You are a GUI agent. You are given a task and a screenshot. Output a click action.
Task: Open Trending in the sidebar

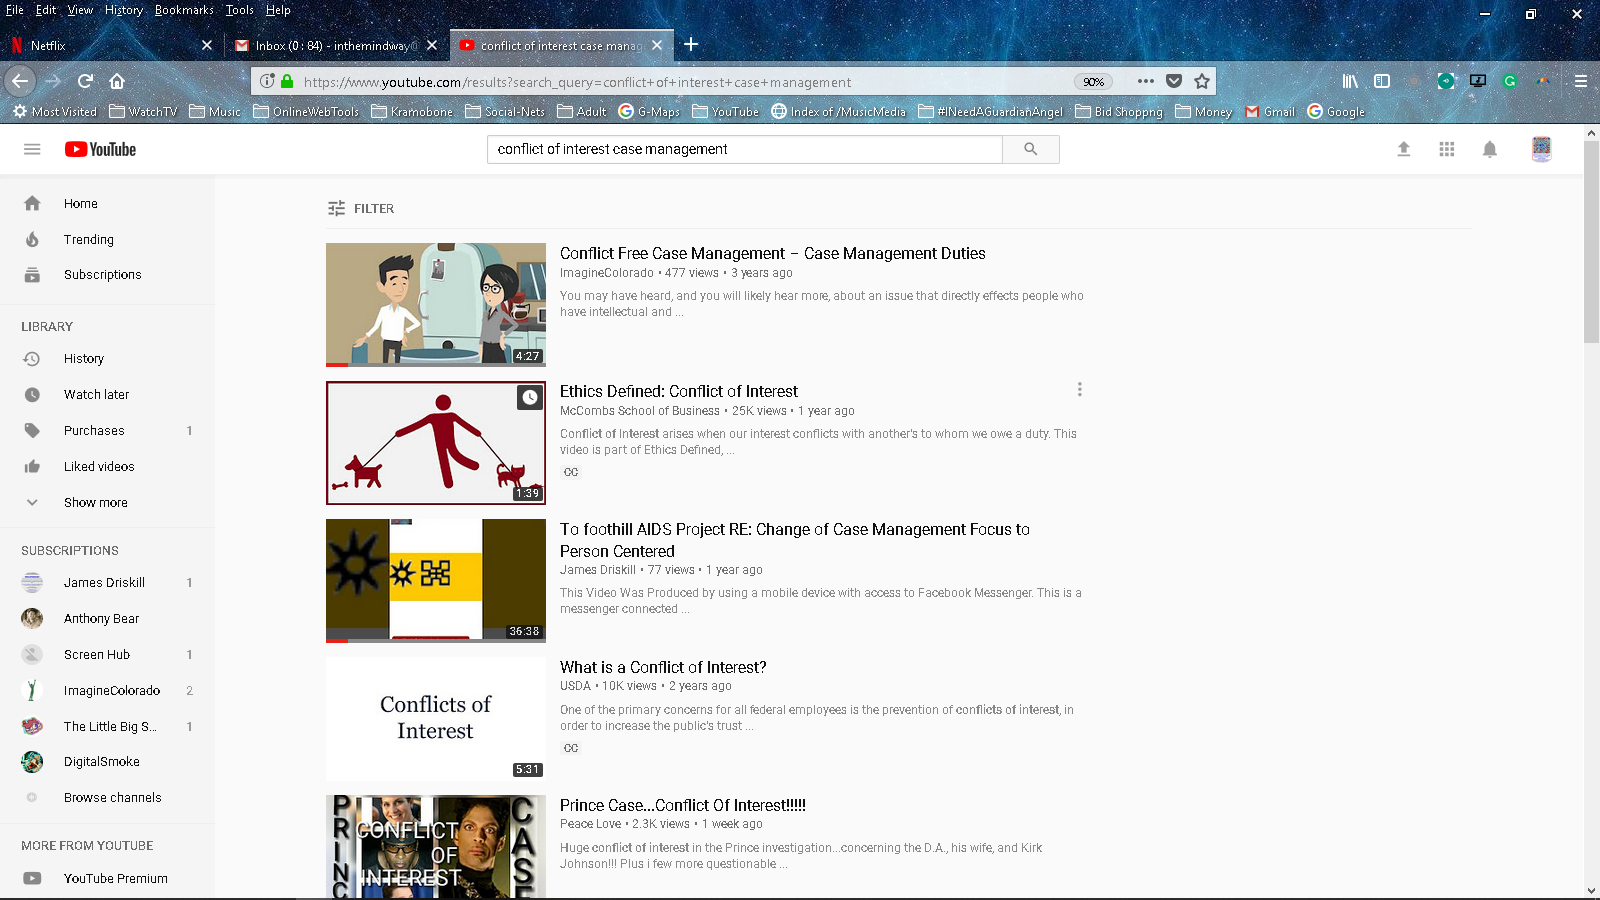coord(108,239)
